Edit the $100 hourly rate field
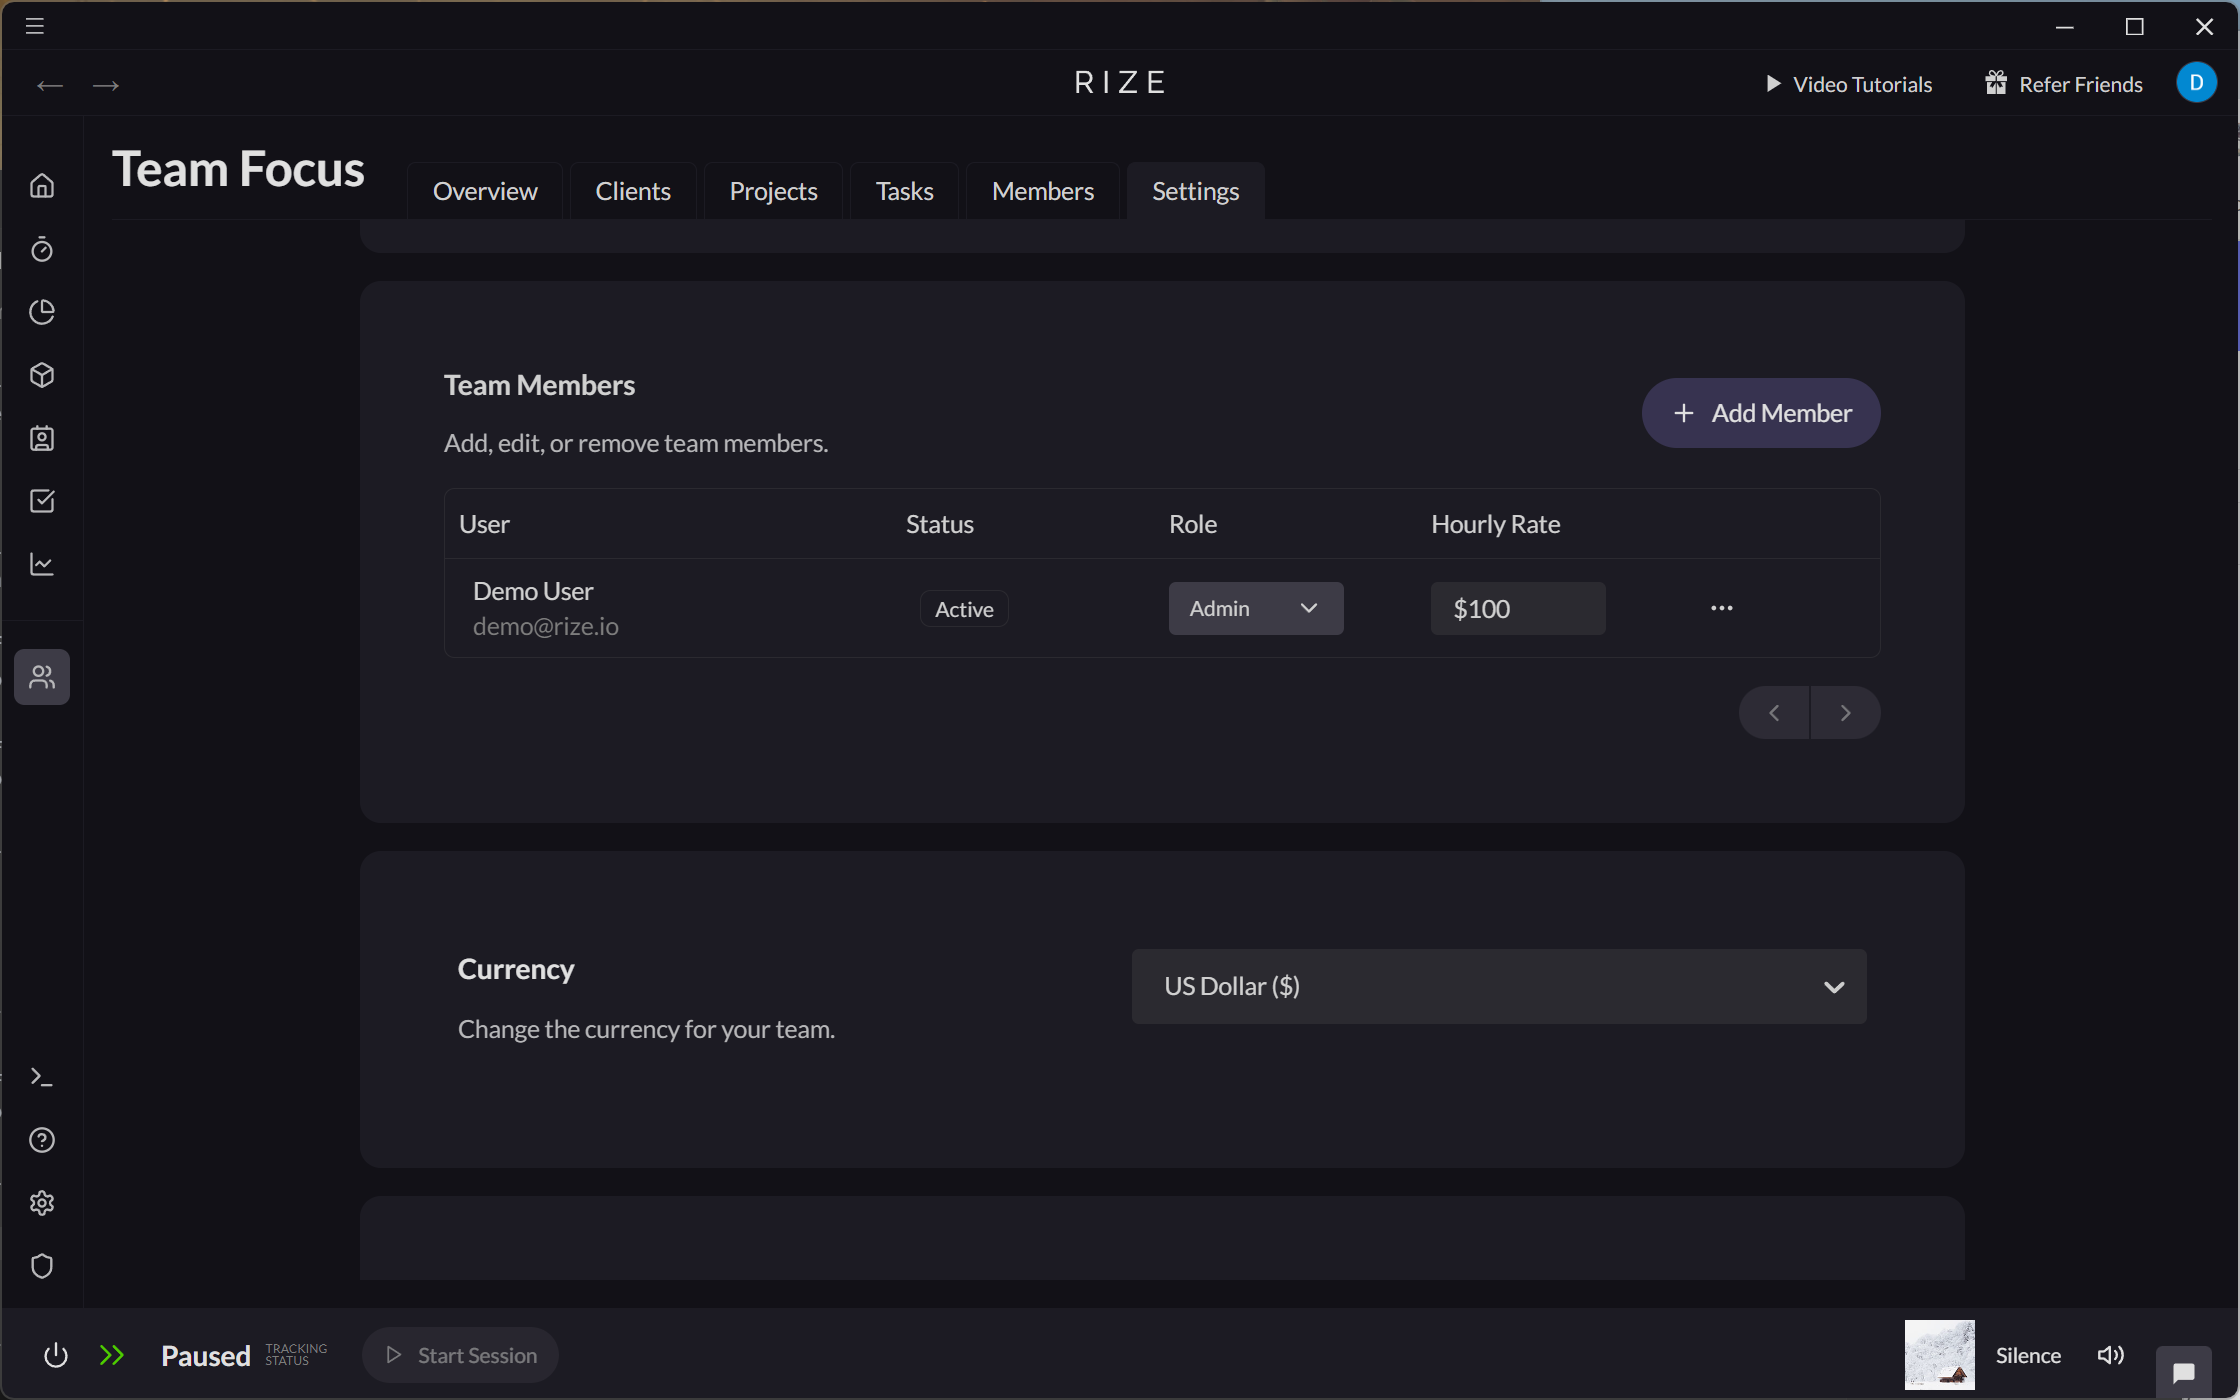The height and width of the screenshot is (1400, 2240). click(x=1517, y=608)
